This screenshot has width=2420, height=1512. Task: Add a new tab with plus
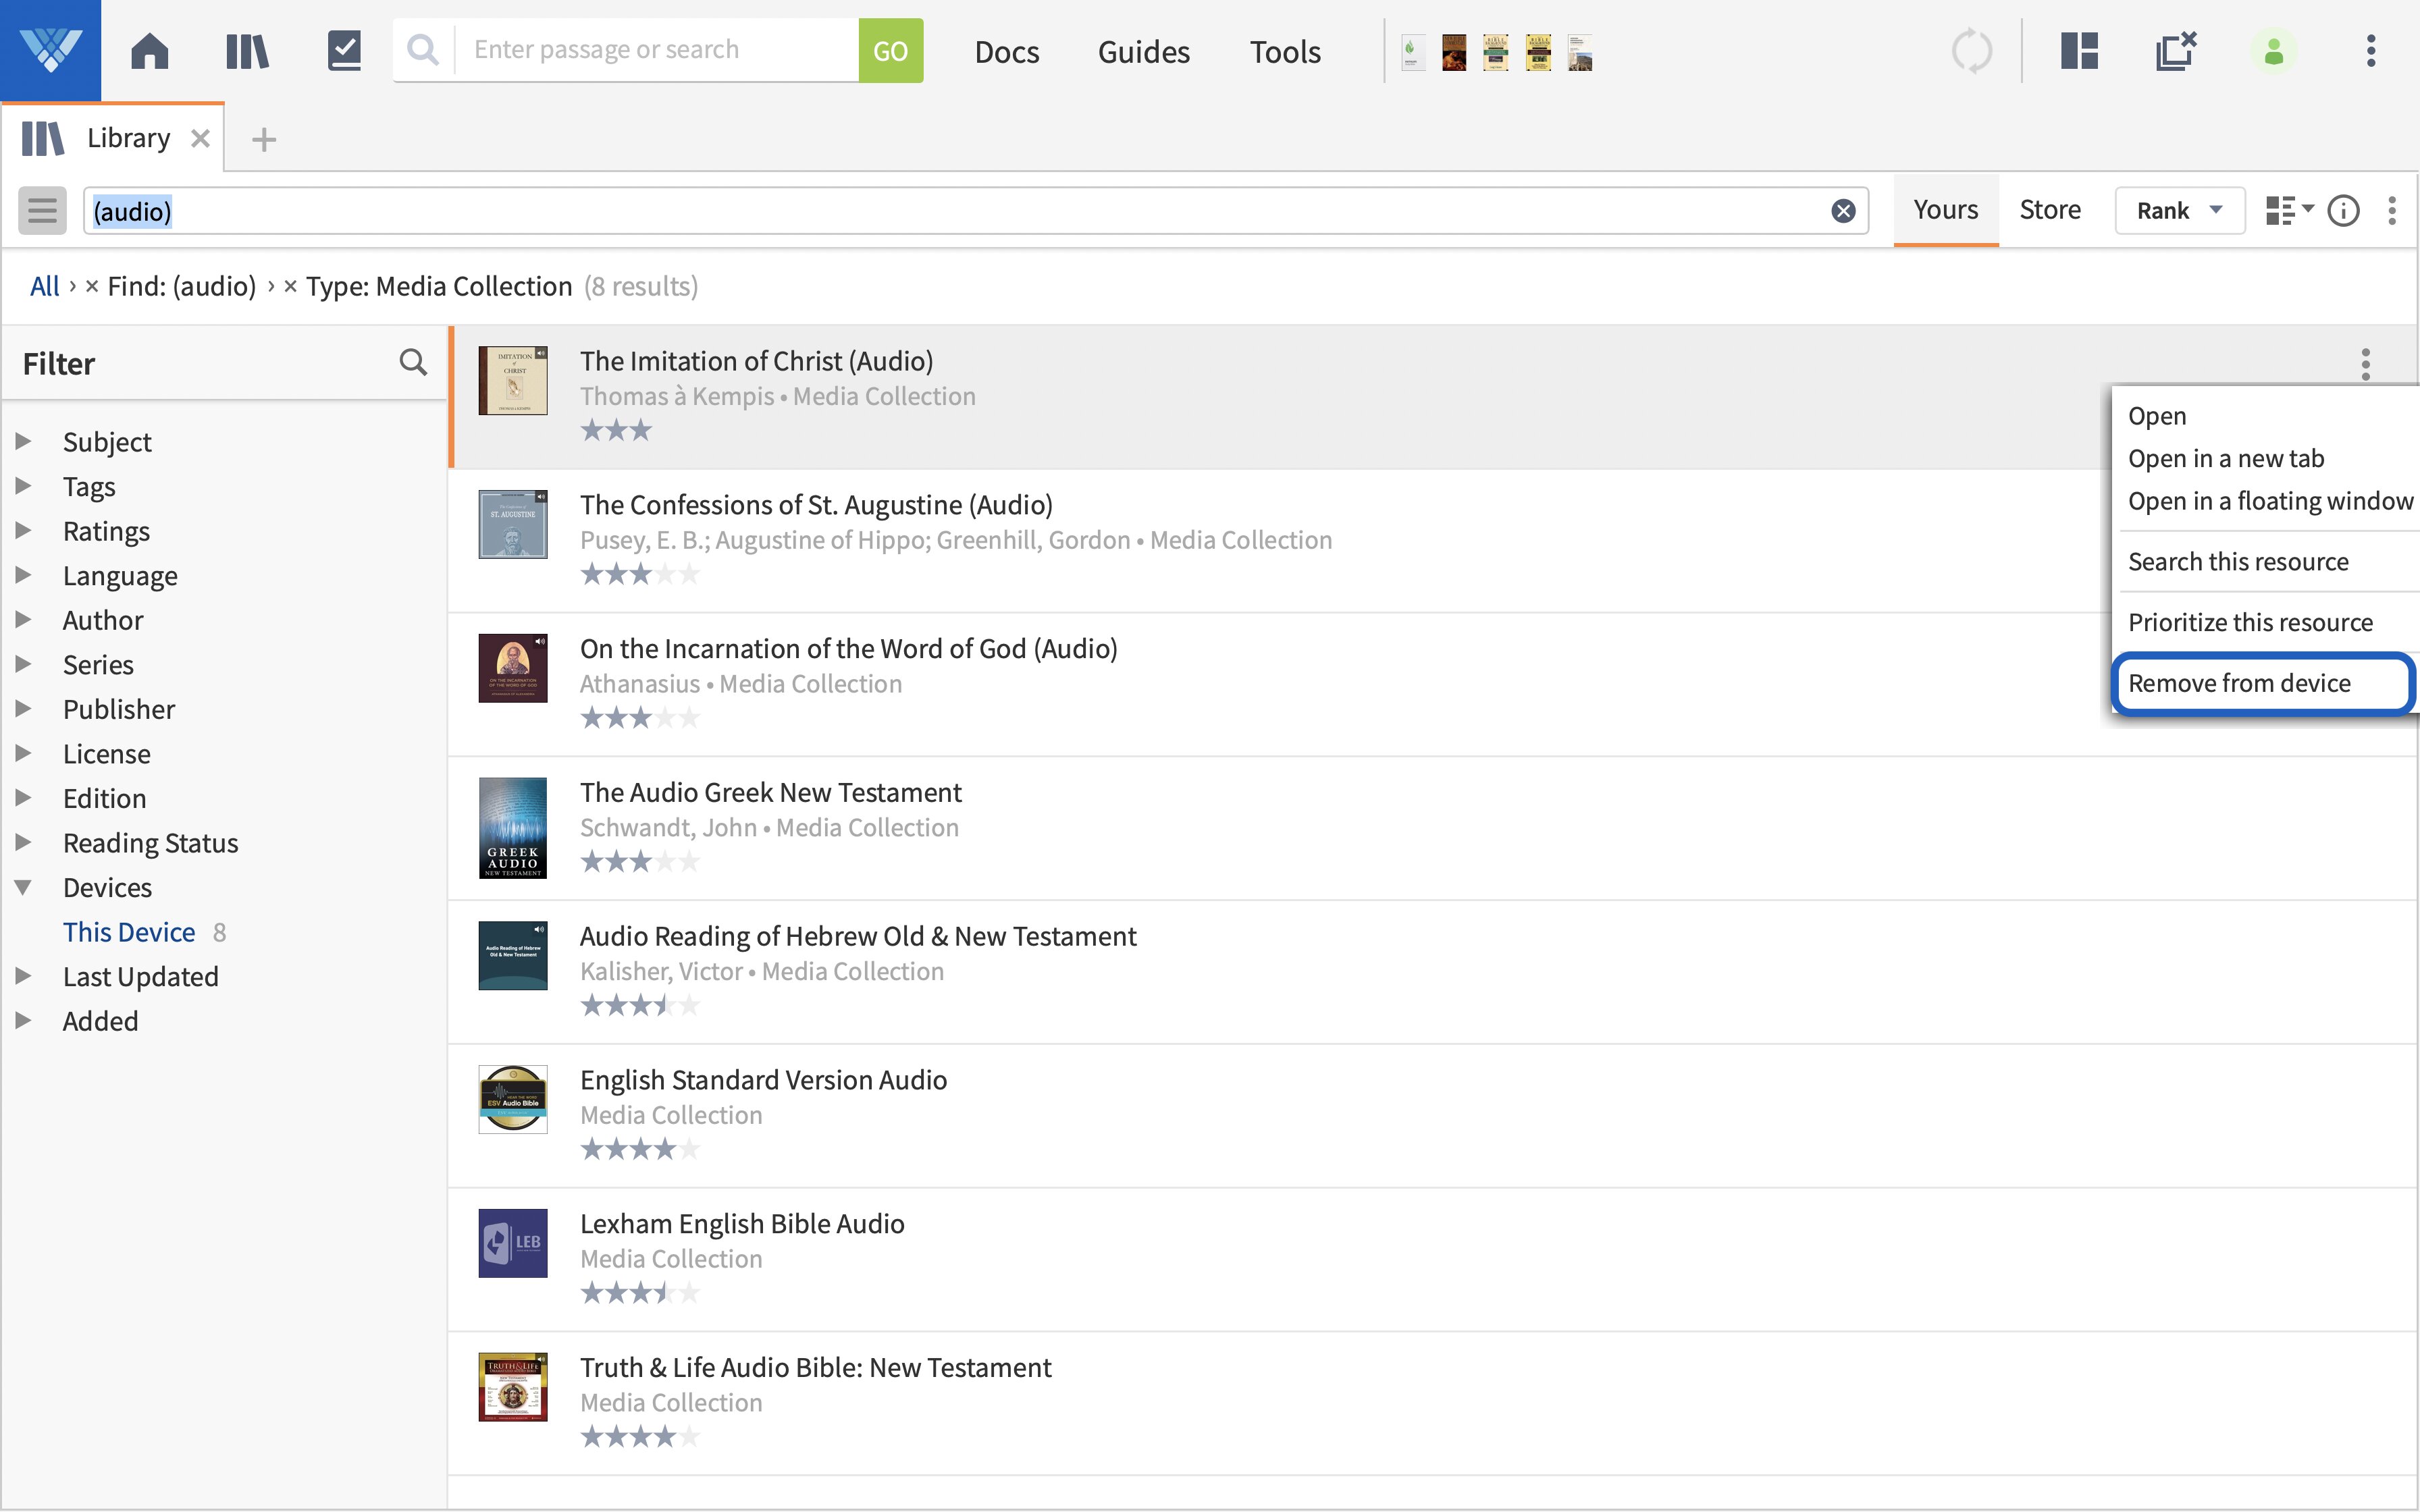[264, 139]
